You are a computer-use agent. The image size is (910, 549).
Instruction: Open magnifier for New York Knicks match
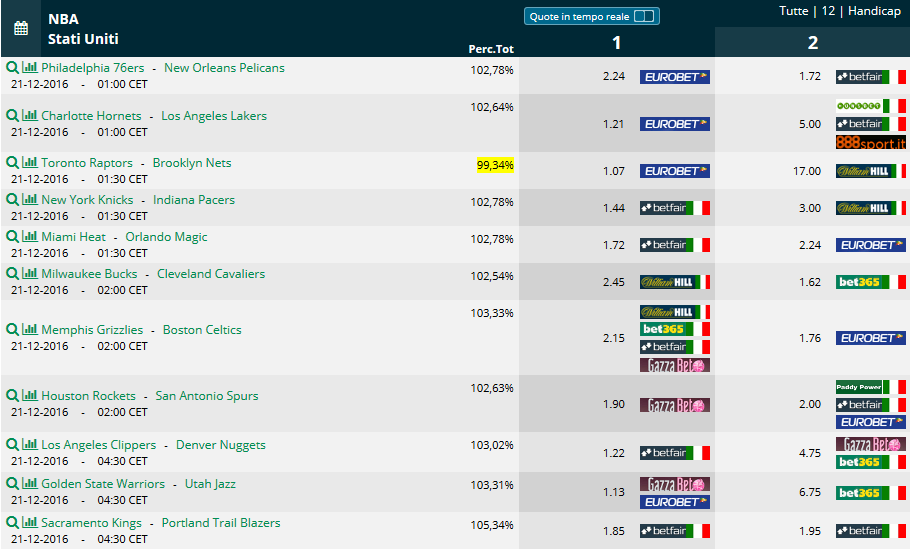[x=12, y=200]
